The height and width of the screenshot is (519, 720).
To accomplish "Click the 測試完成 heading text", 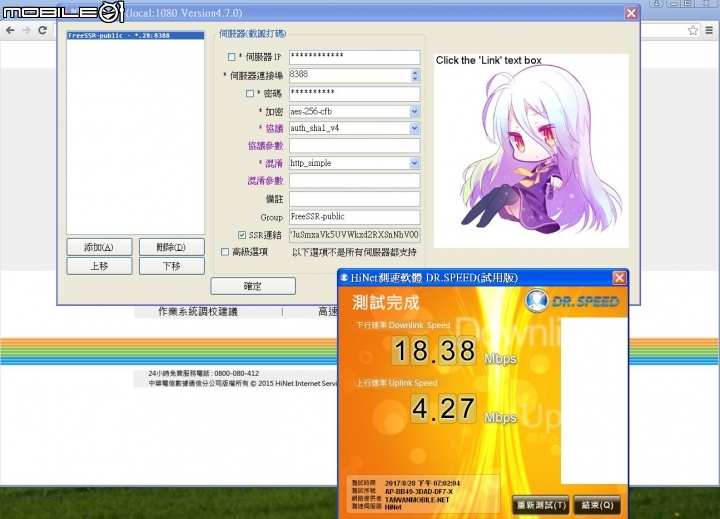I will click(386, 302).
